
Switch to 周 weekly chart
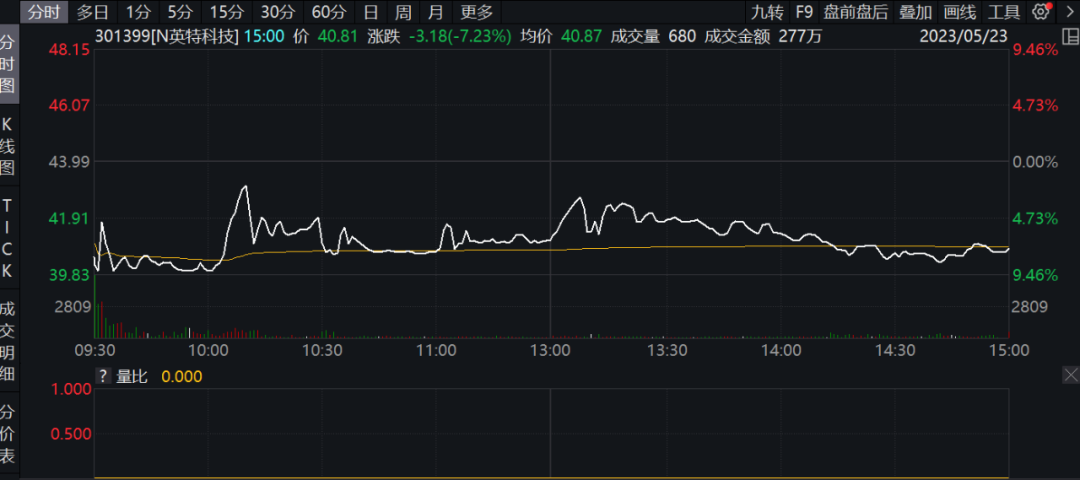point(402,12)
